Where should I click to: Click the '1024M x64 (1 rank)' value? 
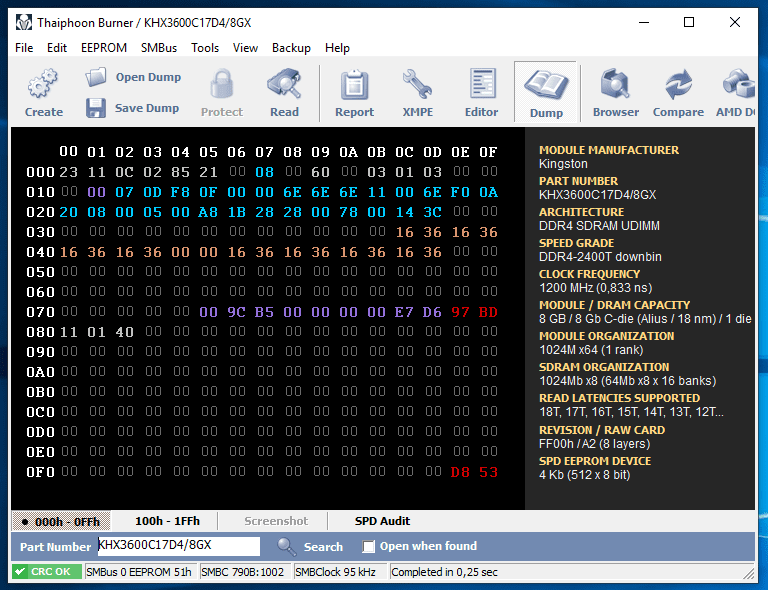pyautogui.click(x=591, y=350)
